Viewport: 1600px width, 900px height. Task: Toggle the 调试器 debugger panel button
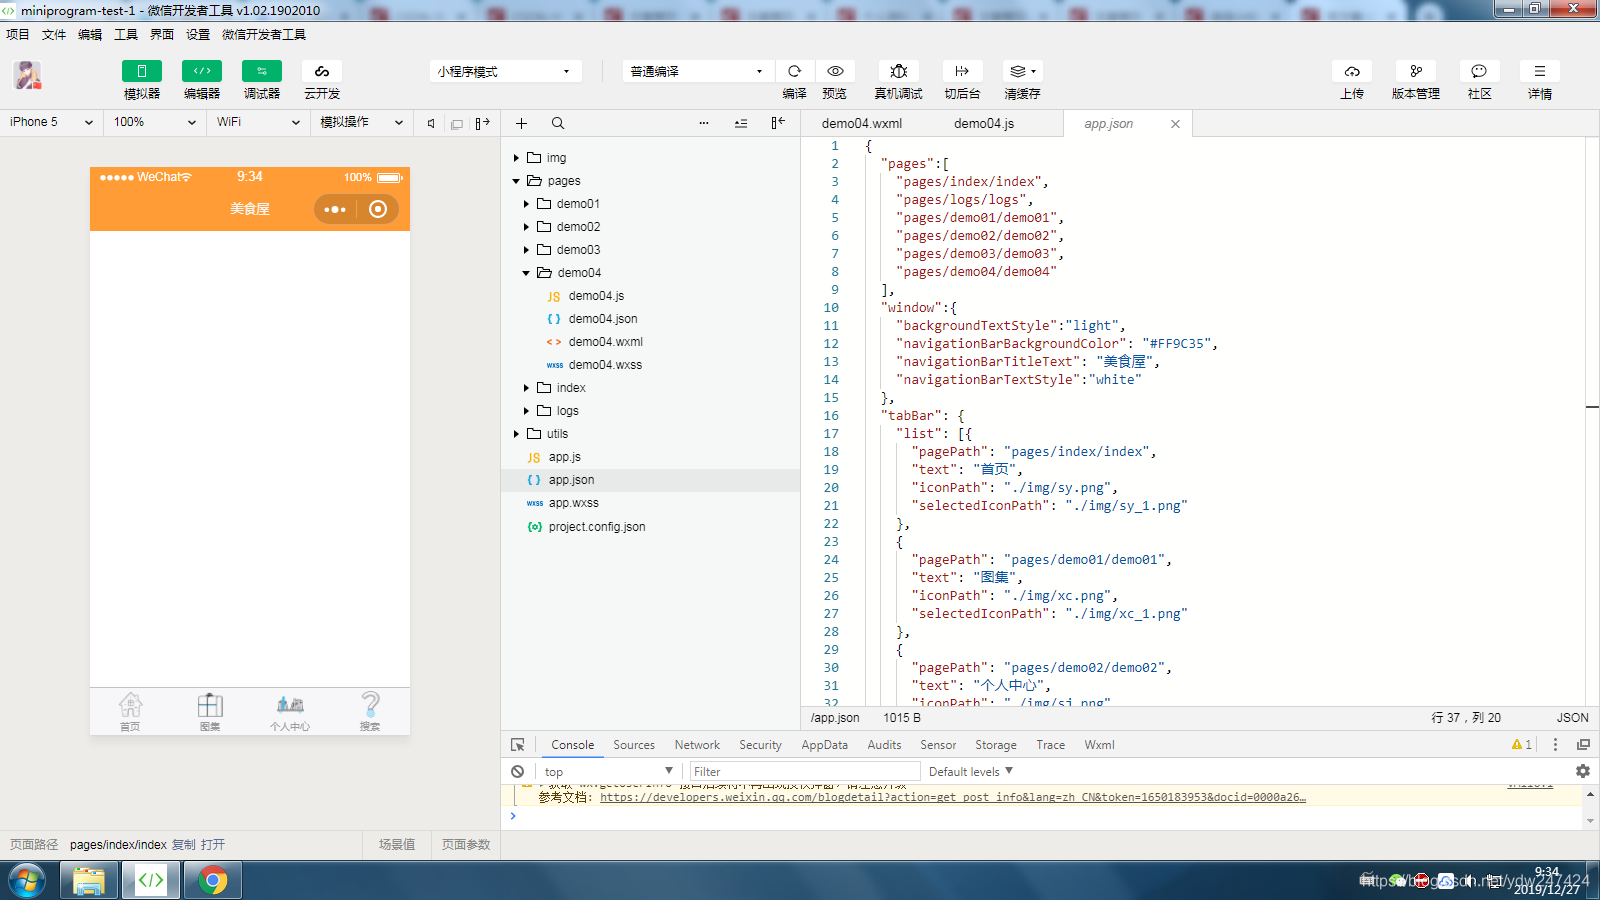261,71
